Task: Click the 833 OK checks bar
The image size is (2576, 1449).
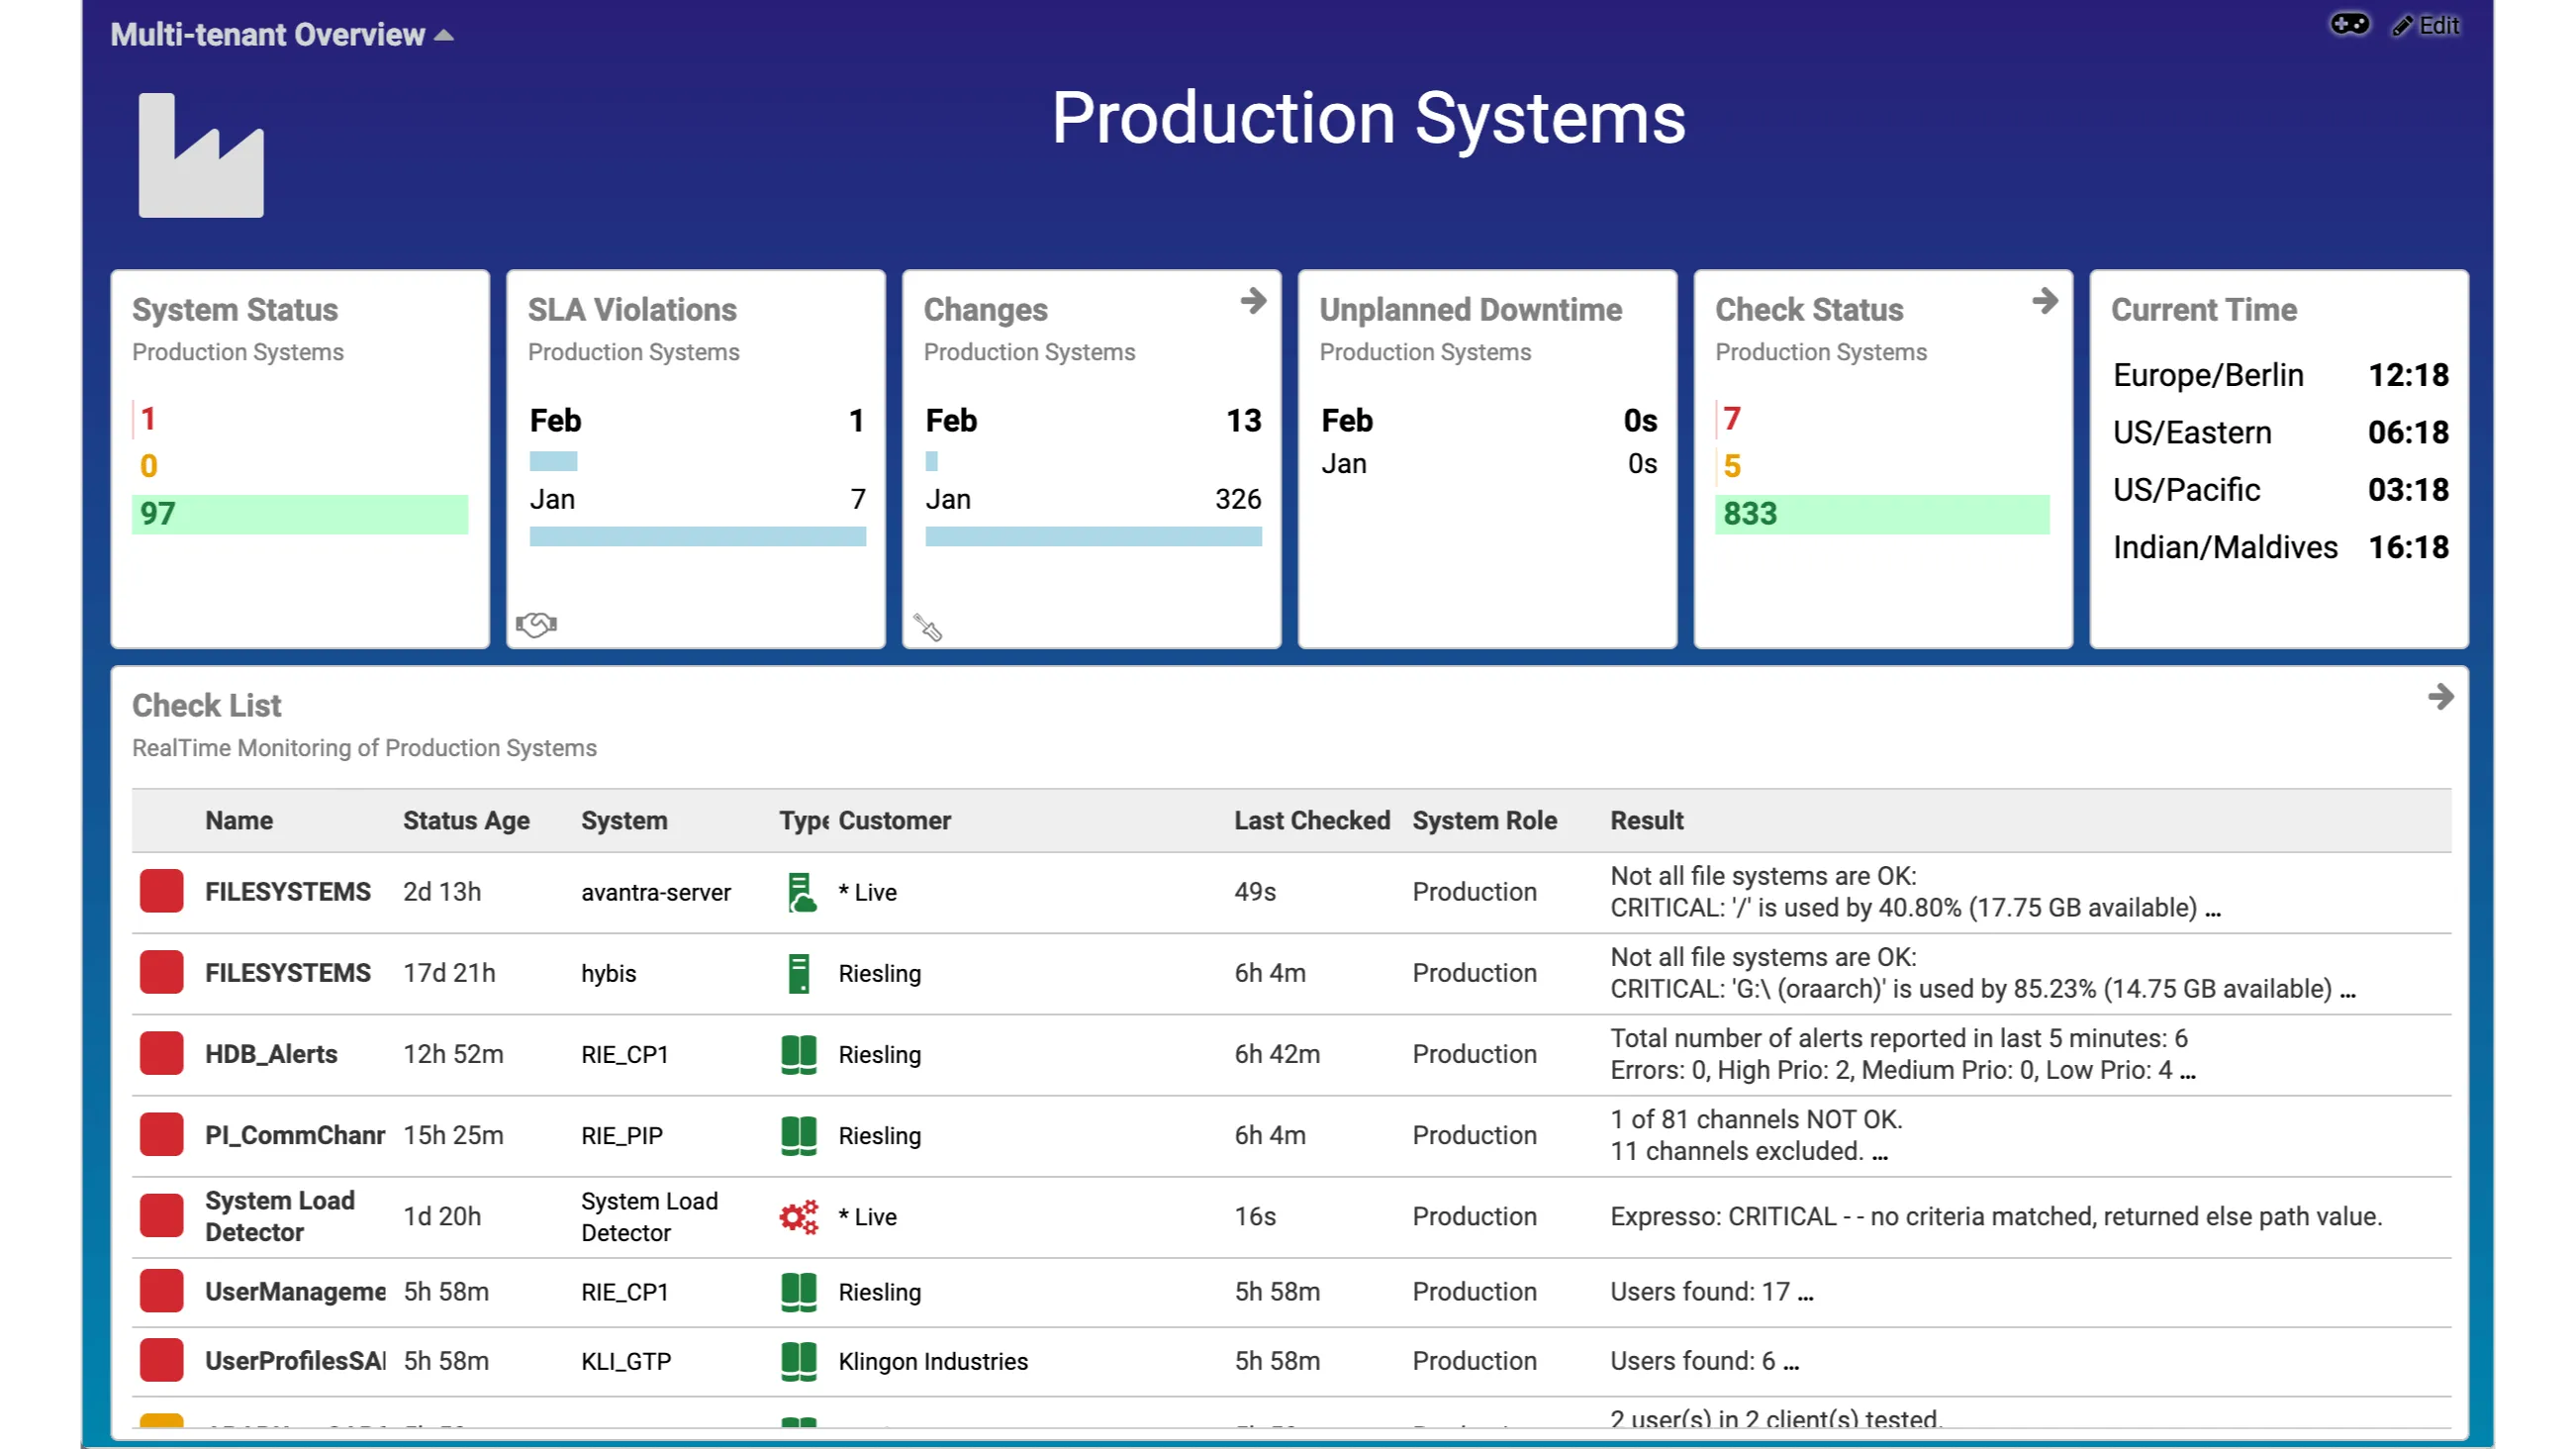Action: coord(1881,514)
